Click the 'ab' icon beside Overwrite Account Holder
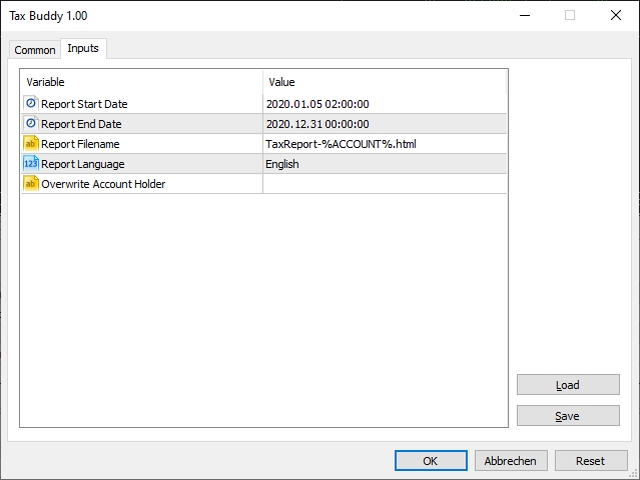This screenshot has width=640, height=480. click(31, 184)
